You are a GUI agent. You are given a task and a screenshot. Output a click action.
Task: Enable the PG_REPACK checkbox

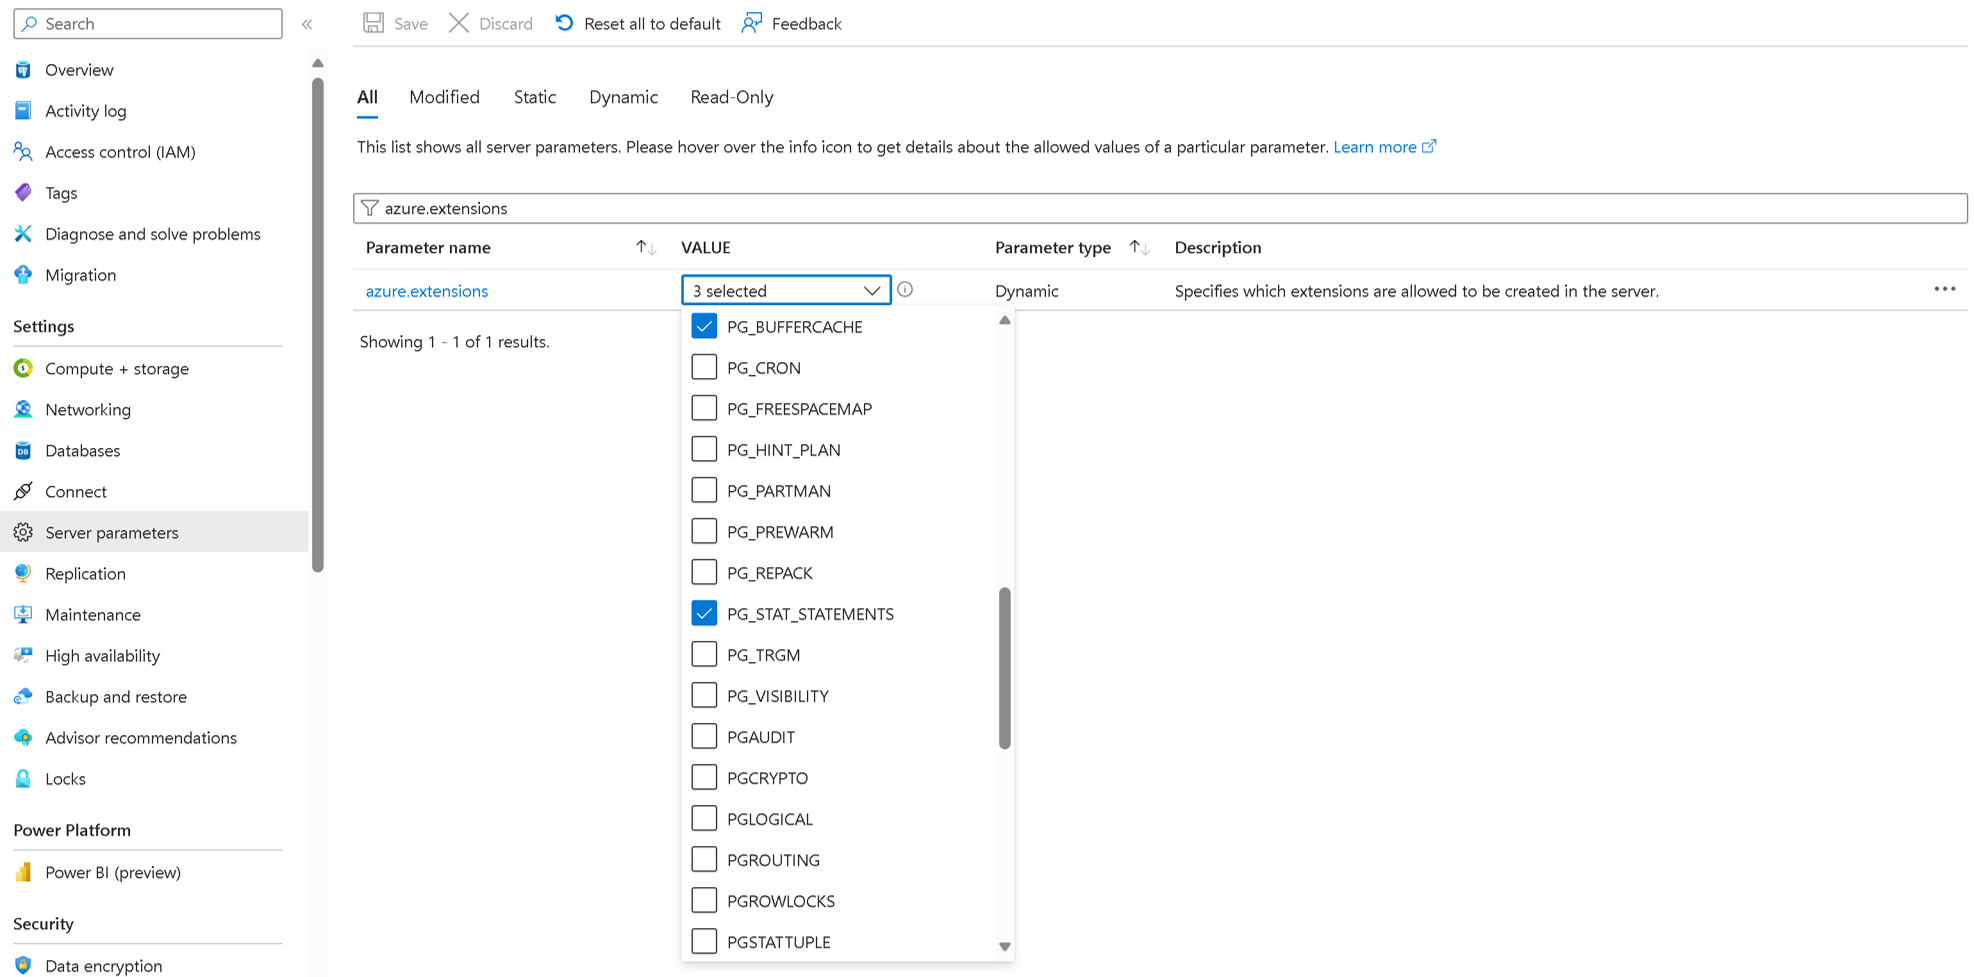click(704, 573)
